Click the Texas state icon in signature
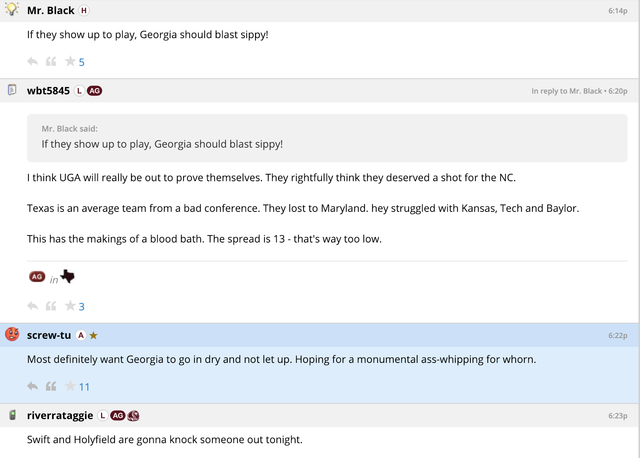 click(67, 277)
